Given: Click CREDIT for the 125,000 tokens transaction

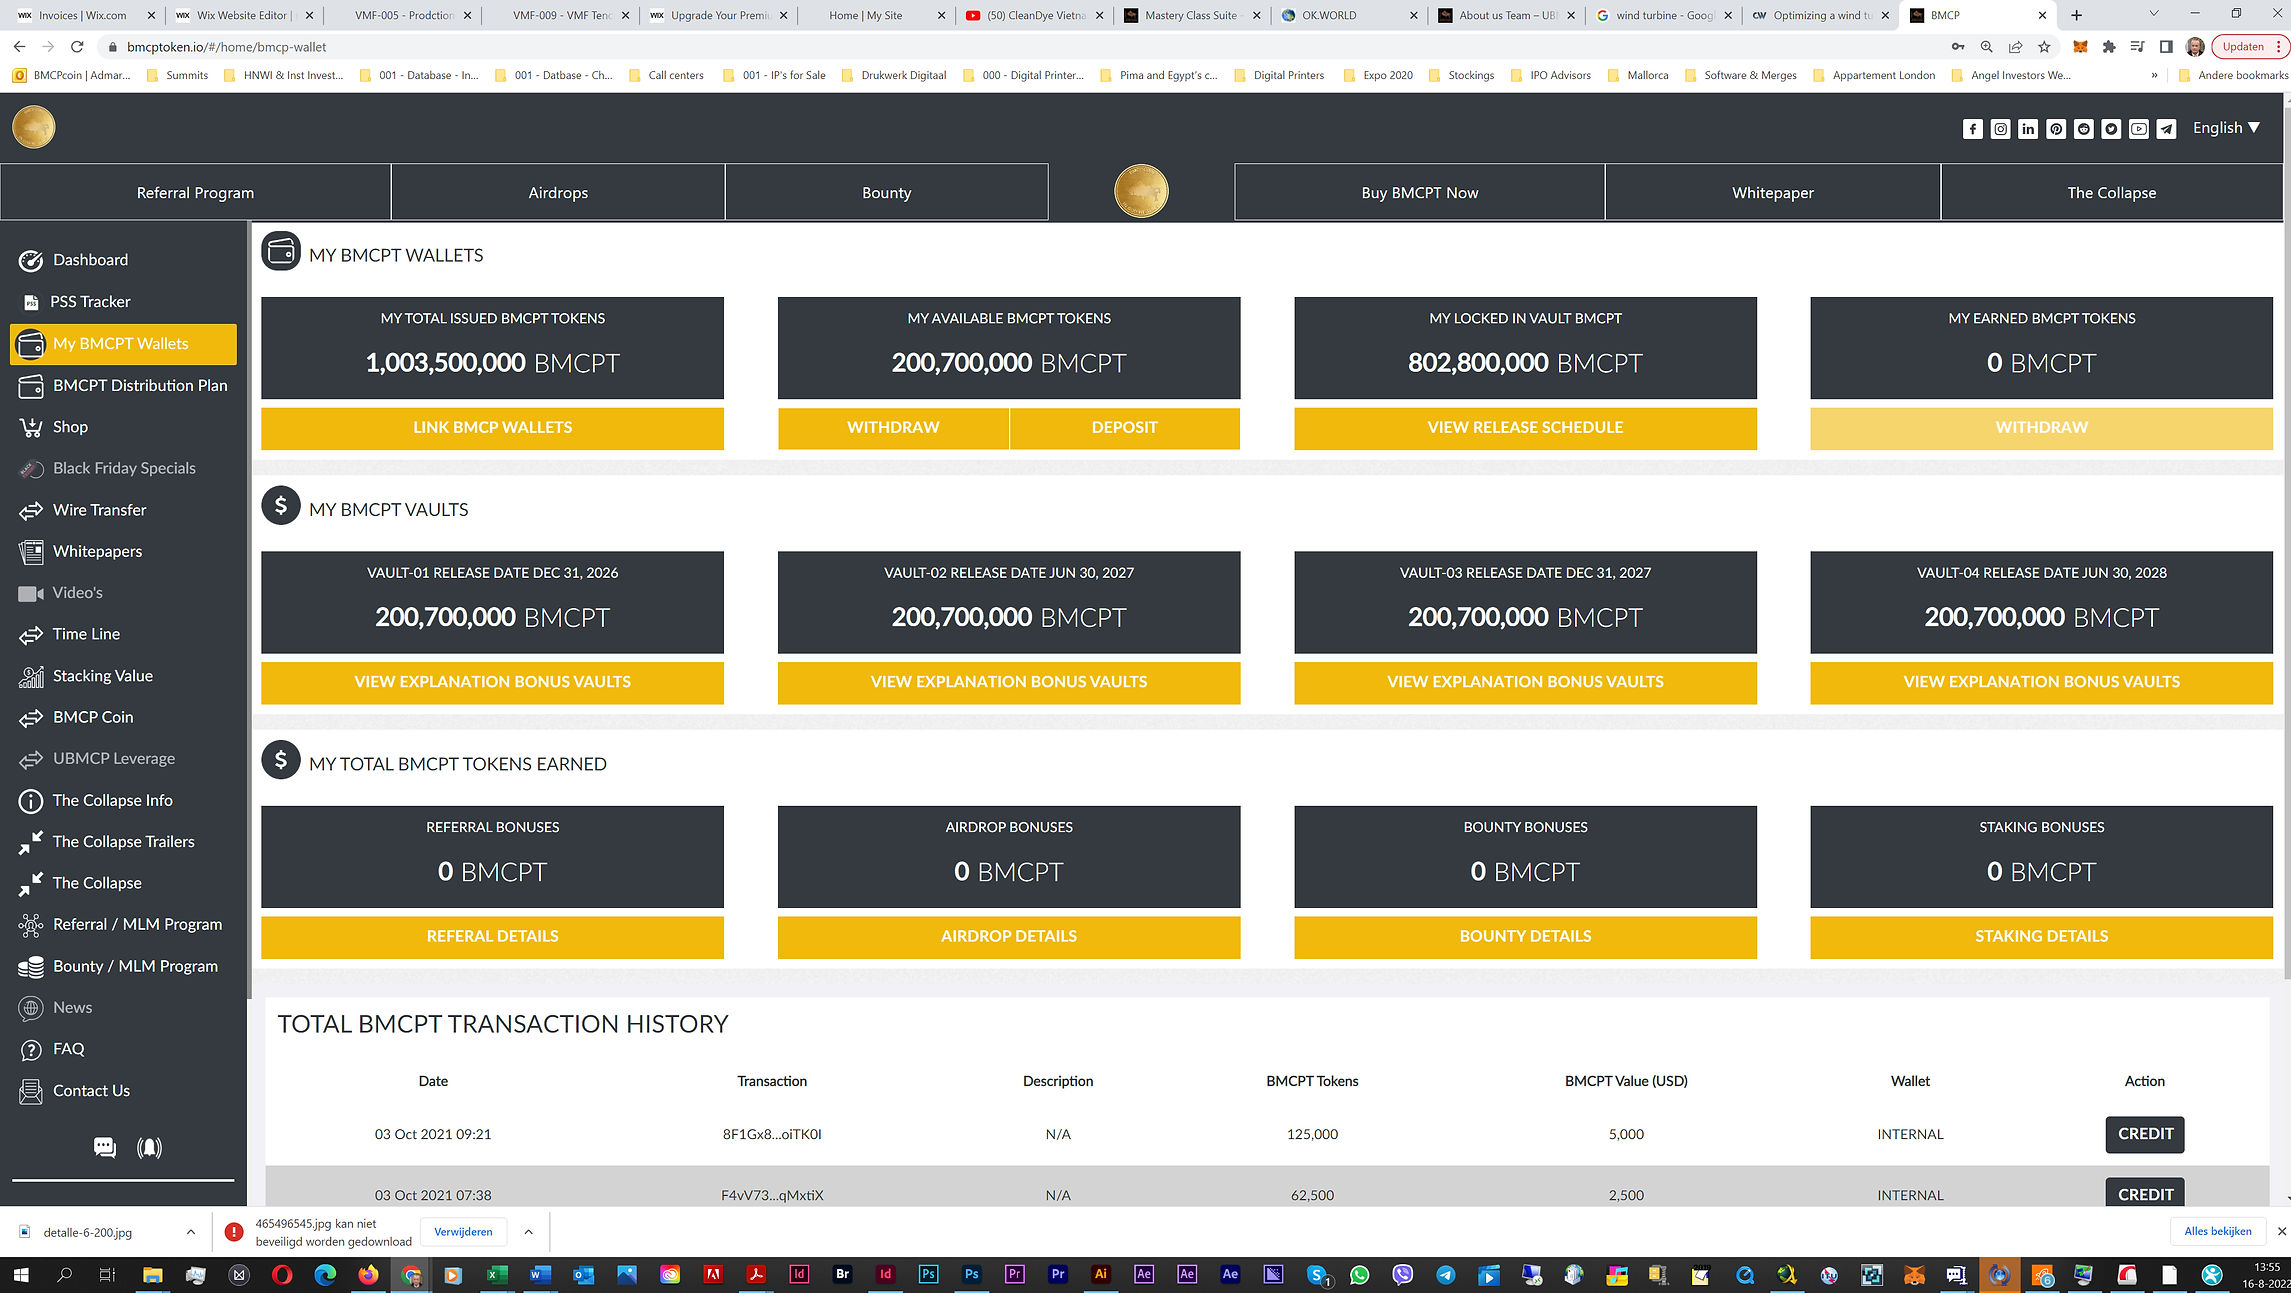Looking at the screenshot, I should 2144,1134.
